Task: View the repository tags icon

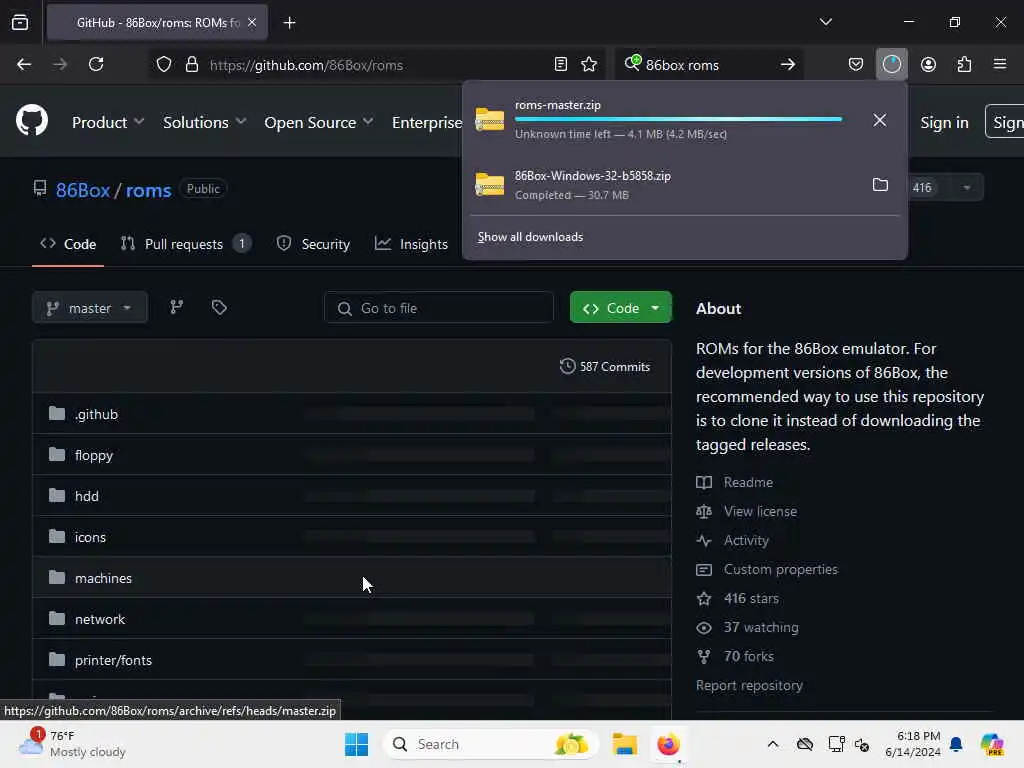Action: (x=219, y=308)
